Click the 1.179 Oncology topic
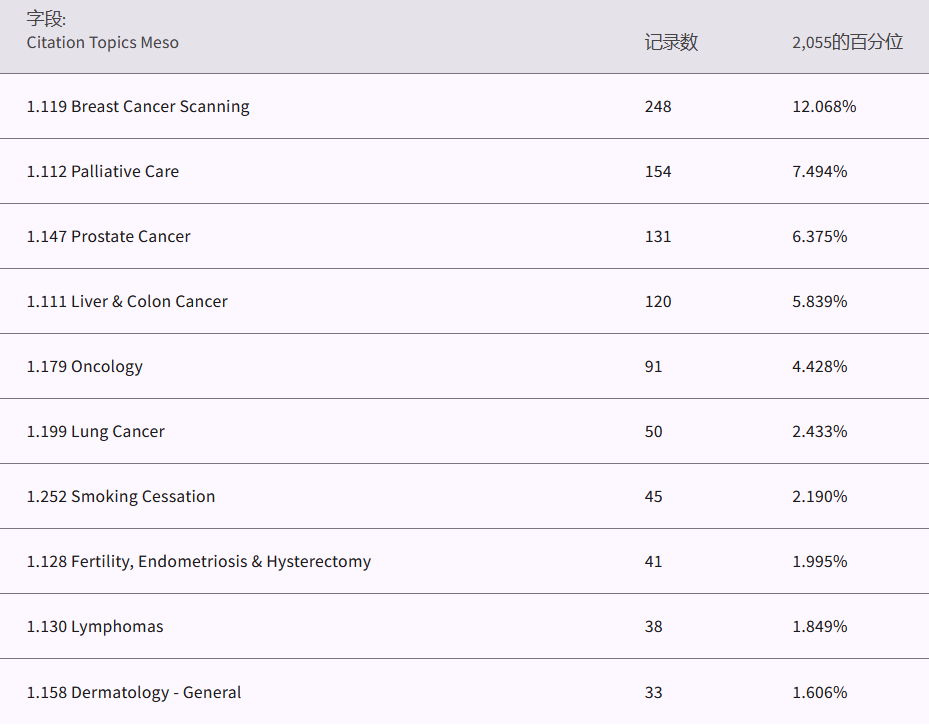The image size is (929, 728). point(85,366)
